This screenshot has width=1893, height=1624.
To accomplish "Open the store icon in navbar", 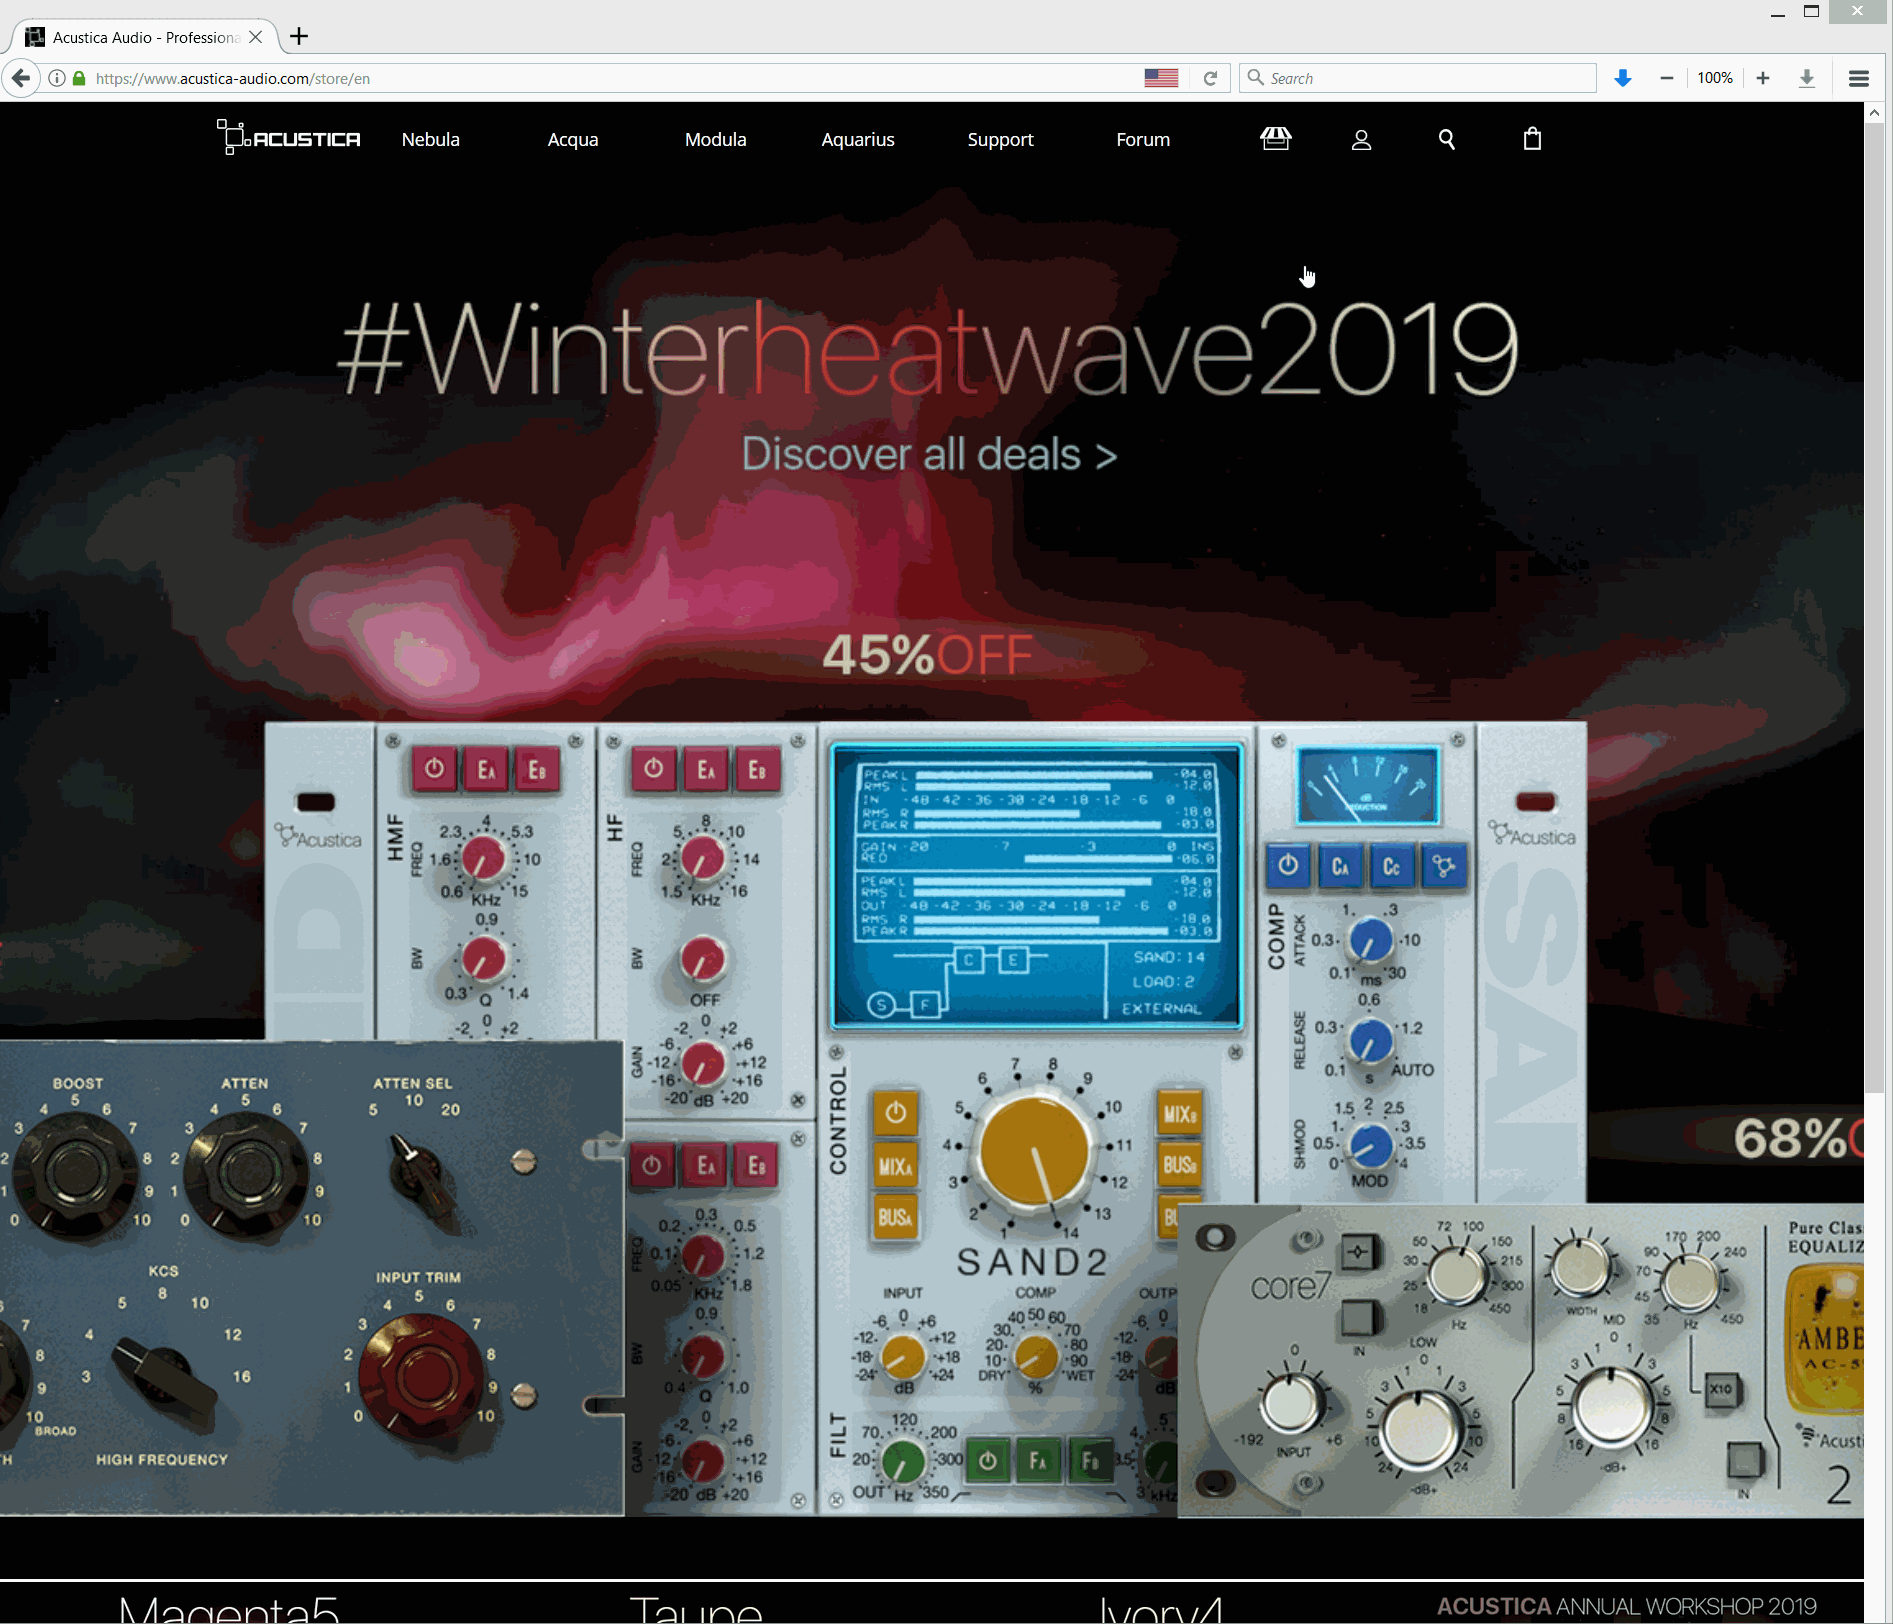I will click(1275, 139).
